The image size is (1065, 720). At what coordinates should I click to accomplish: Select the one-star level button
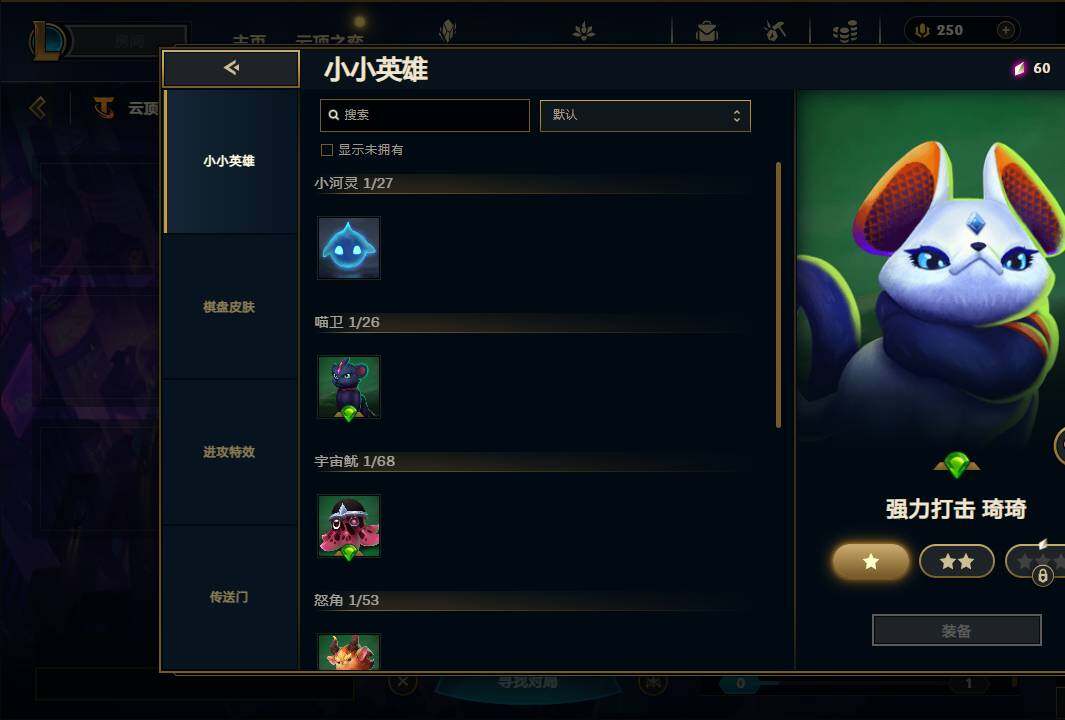click(871, 562)
